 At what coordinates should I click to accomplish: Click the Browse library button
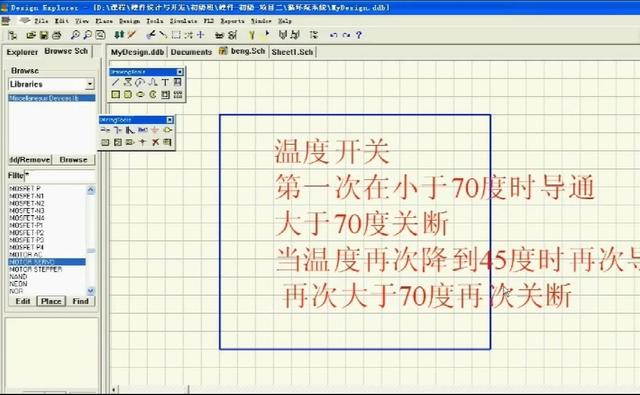click(x=73, y=160)
